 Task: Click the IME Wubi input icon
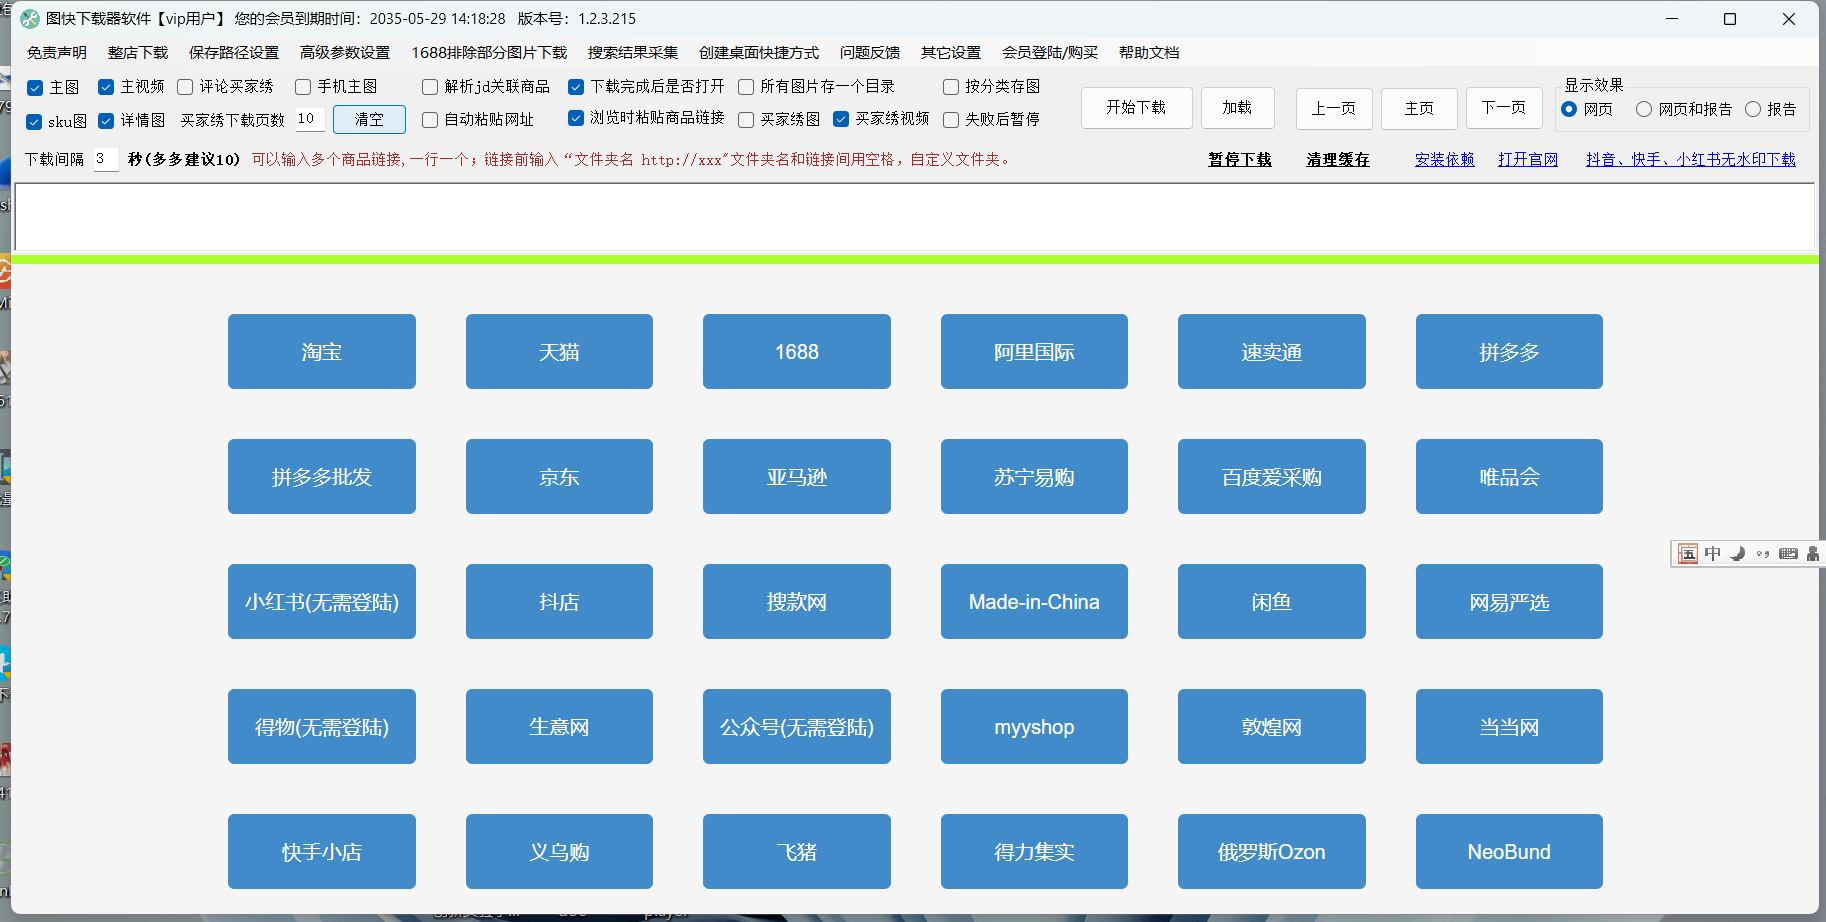click(x=1688, y=554)
